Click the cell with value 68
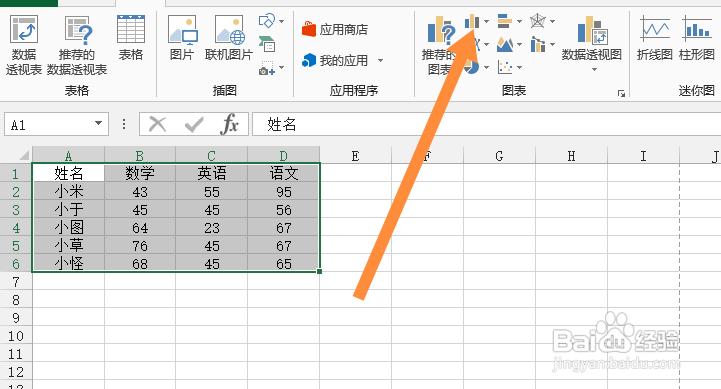Image resolution: width=721 pixels, height=389 pixels. 140,263
